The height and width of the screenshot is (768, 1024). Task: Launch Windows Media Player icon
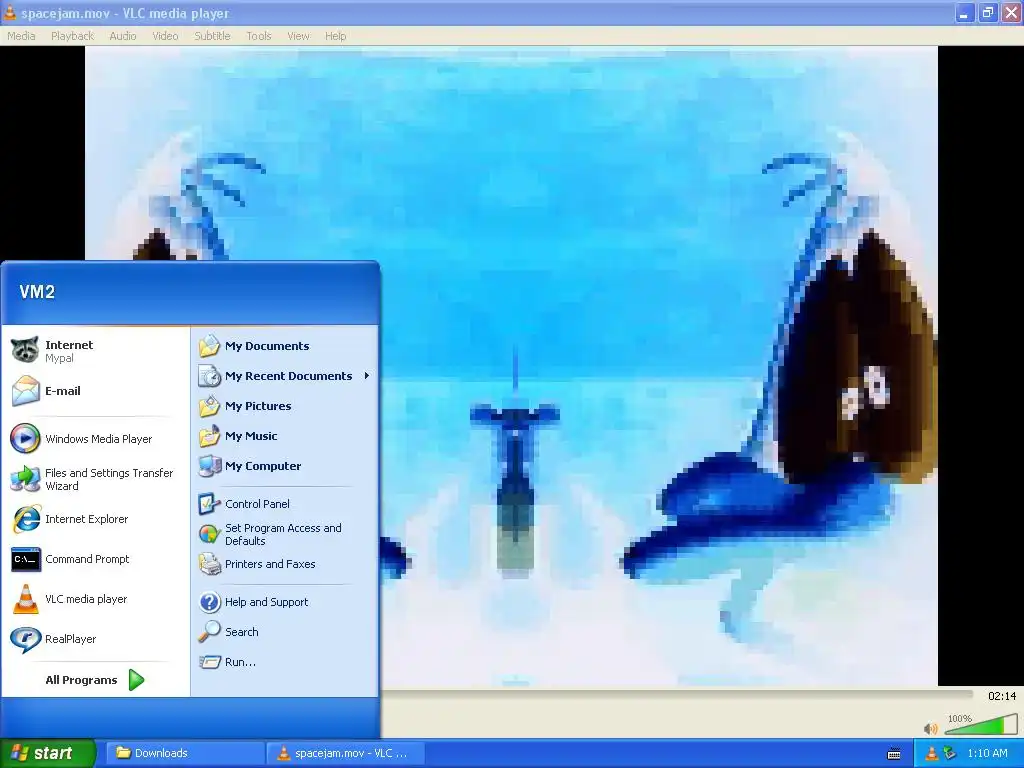point(25,439)
